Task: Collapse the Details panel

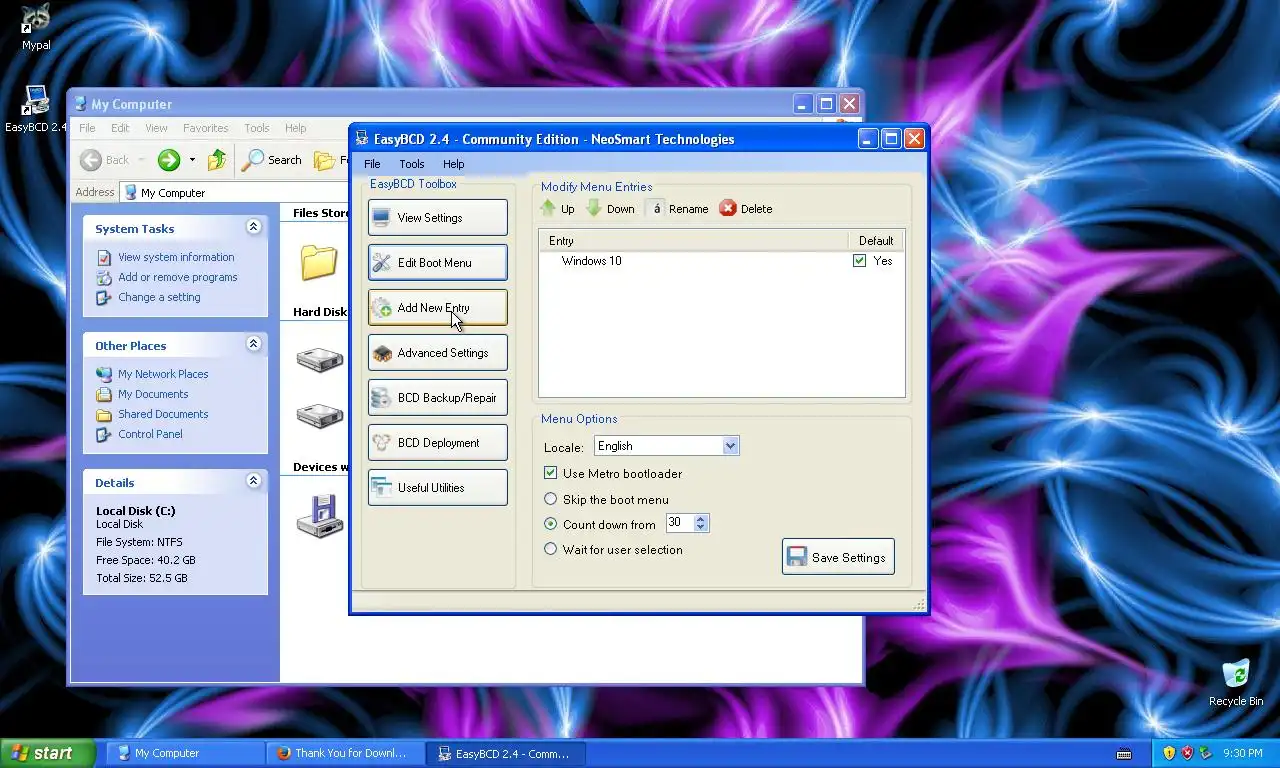Action: click(x=253, y=482)
